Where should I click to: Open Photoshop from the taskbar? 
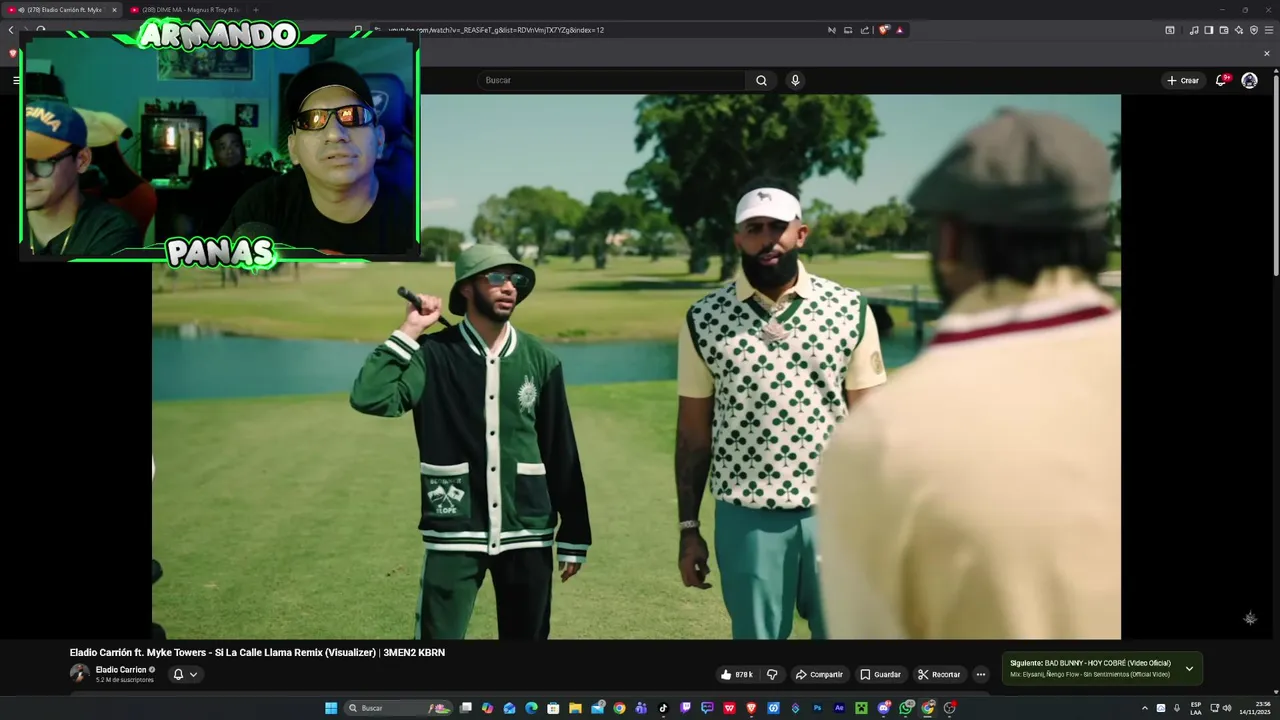(817, 708)
